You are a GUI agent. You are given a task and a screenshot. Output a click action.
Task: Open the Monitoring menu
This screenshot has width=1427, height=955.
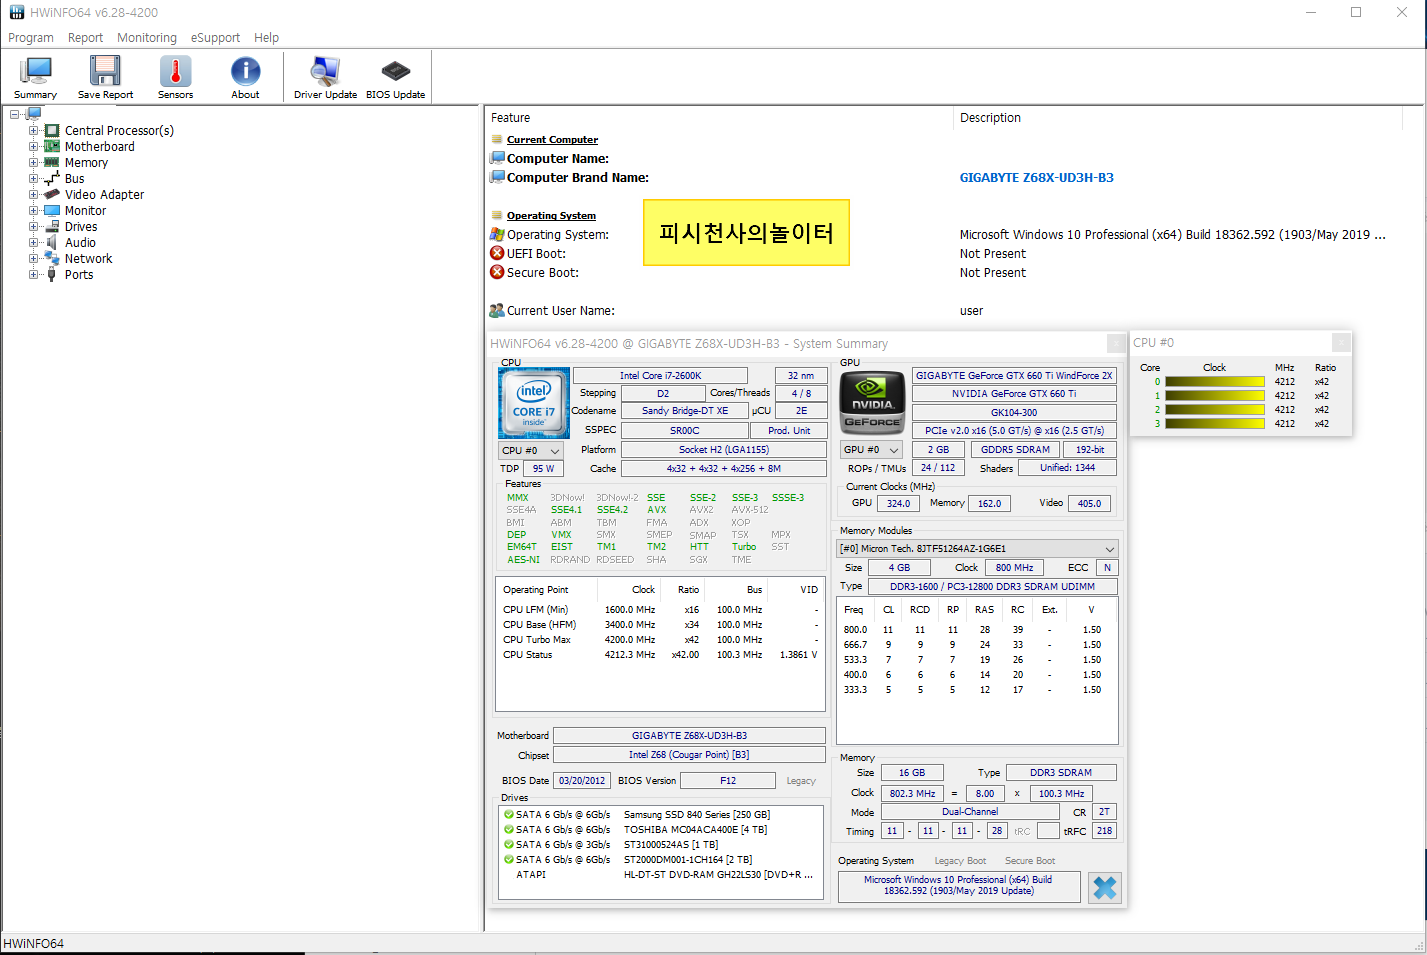(147, 38)
